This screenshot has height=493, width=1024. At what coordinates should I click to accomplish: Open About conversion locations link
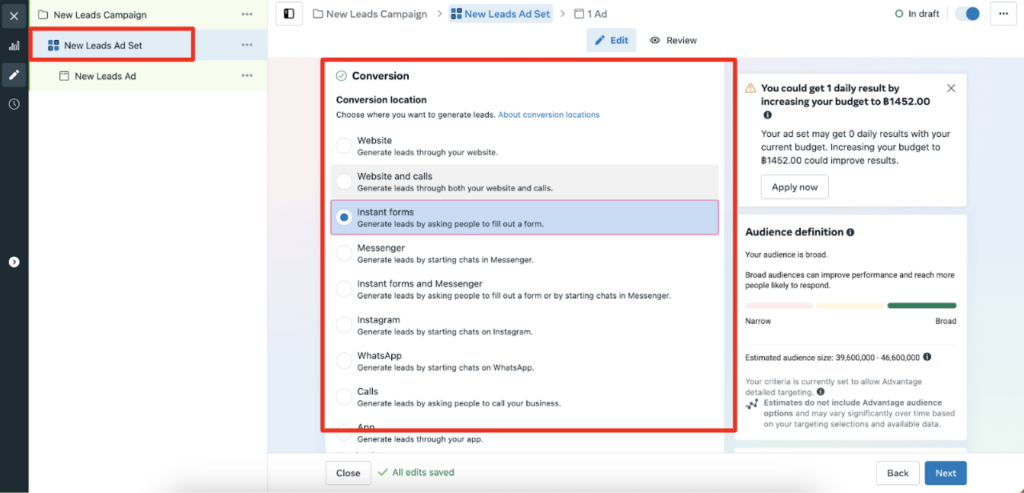[x=549, y=115]
